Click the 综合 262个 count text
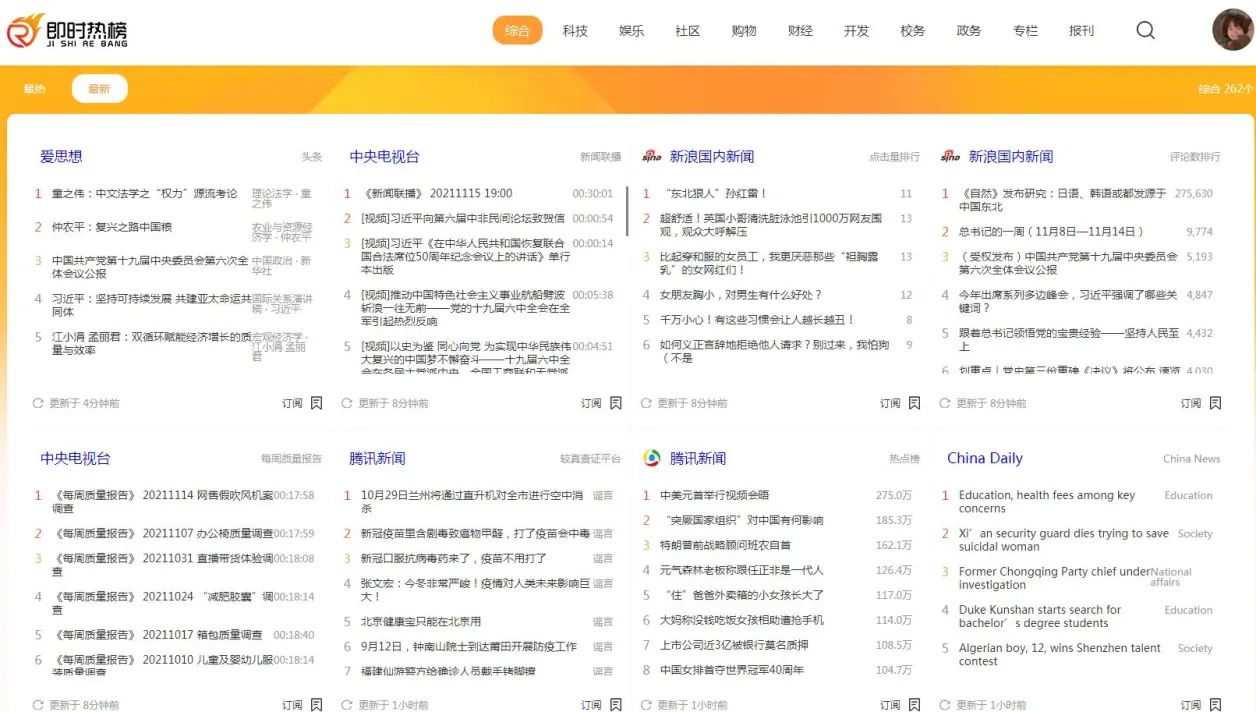 [x=1226, y=89]
